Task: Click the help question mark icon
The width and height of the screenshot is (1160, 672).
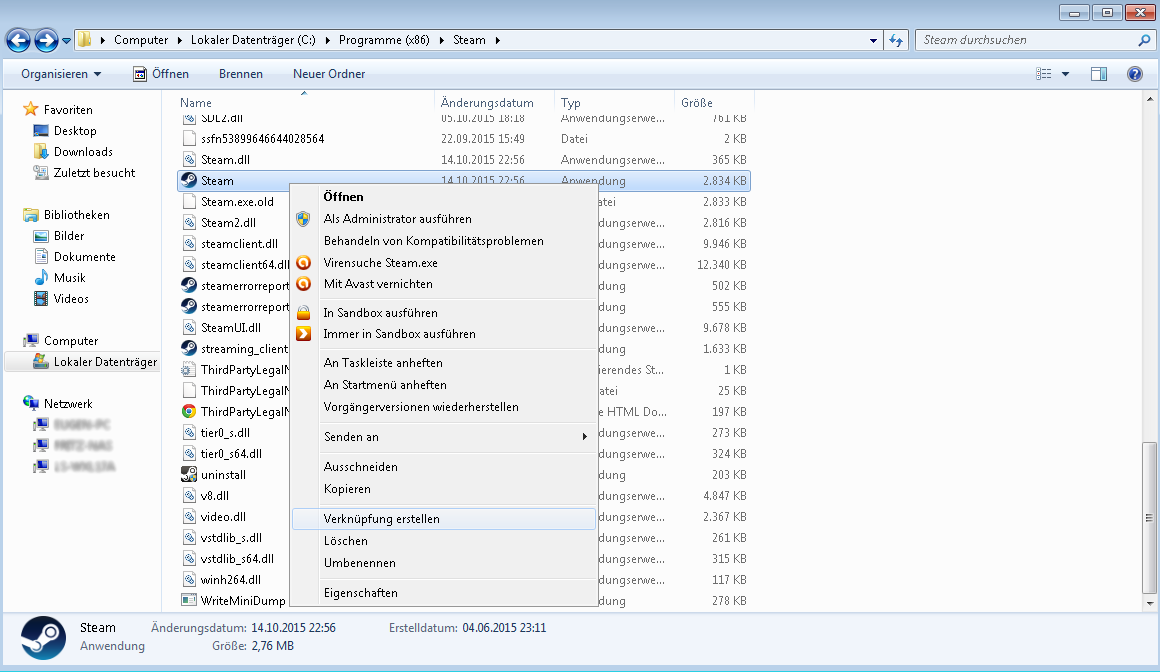Action: point(1135,74)
